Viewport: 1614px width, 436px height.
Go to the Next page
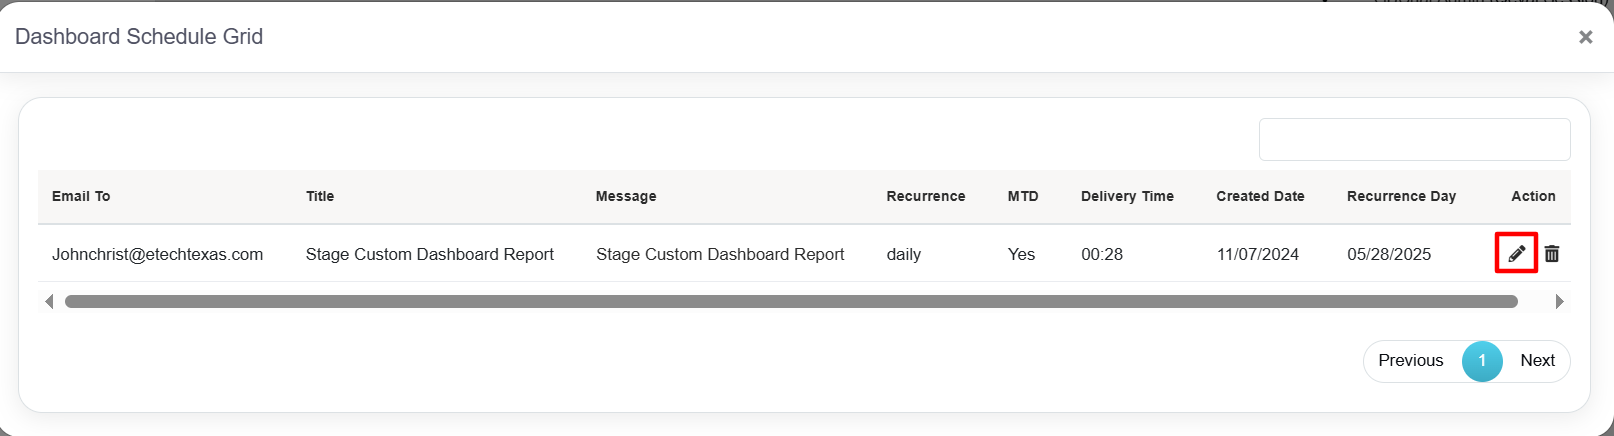coord(1537,361)
